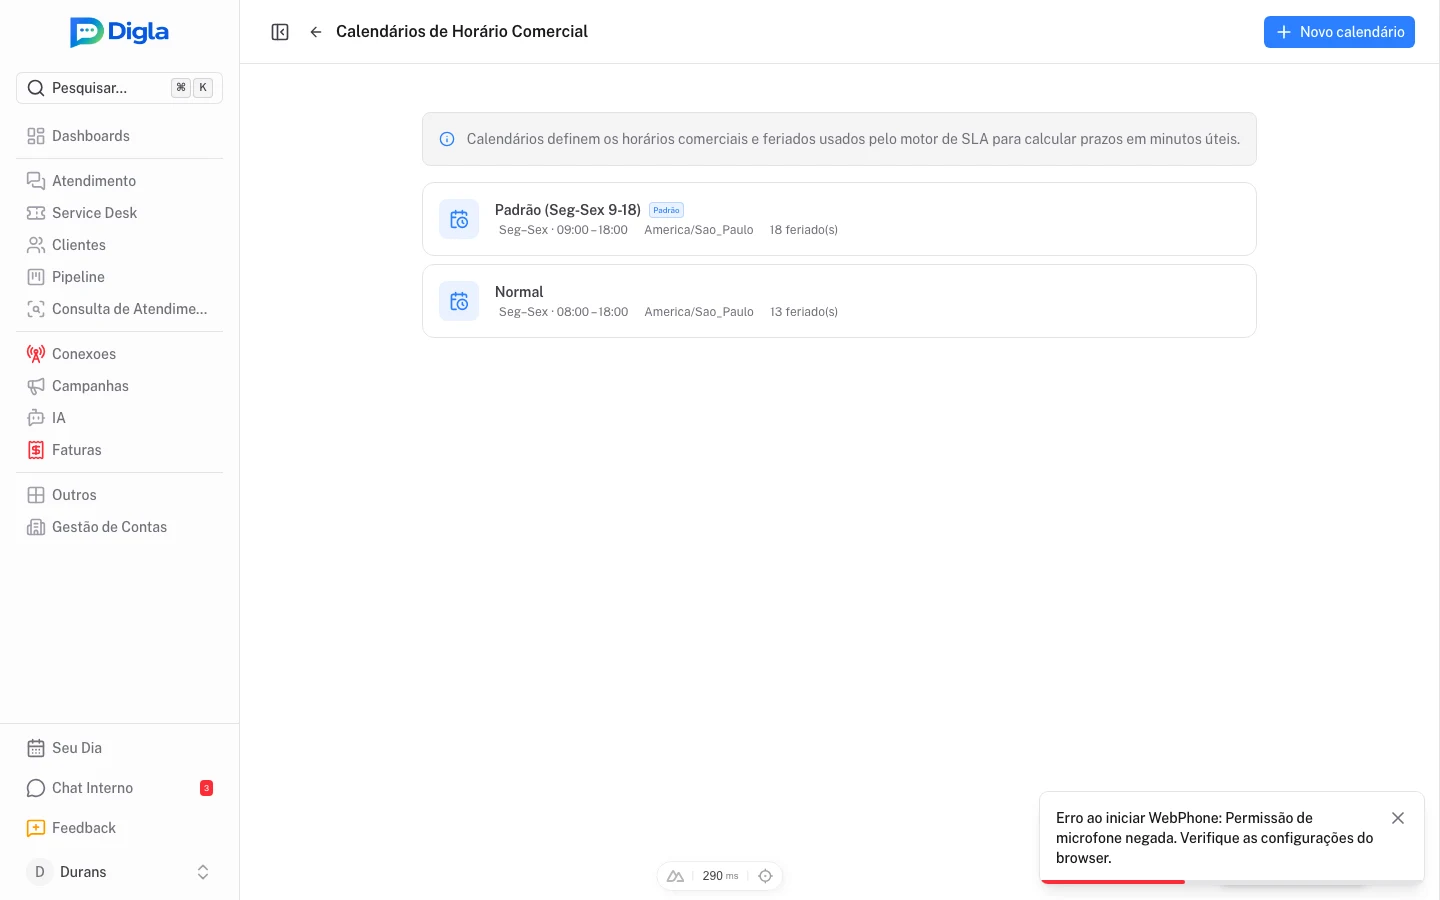Click the IA robot icon
This screenshot has width=1440, height=900.
[x=36, y=418]
